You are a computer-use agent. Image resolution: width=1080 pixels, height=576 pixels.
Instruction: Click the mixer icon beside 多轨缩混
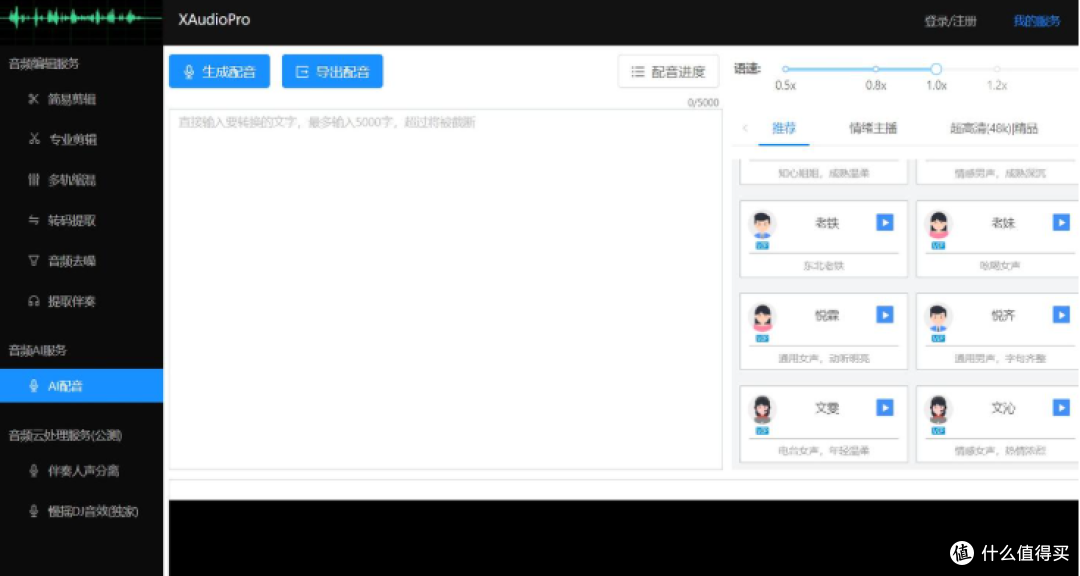(x=33, y=180)
